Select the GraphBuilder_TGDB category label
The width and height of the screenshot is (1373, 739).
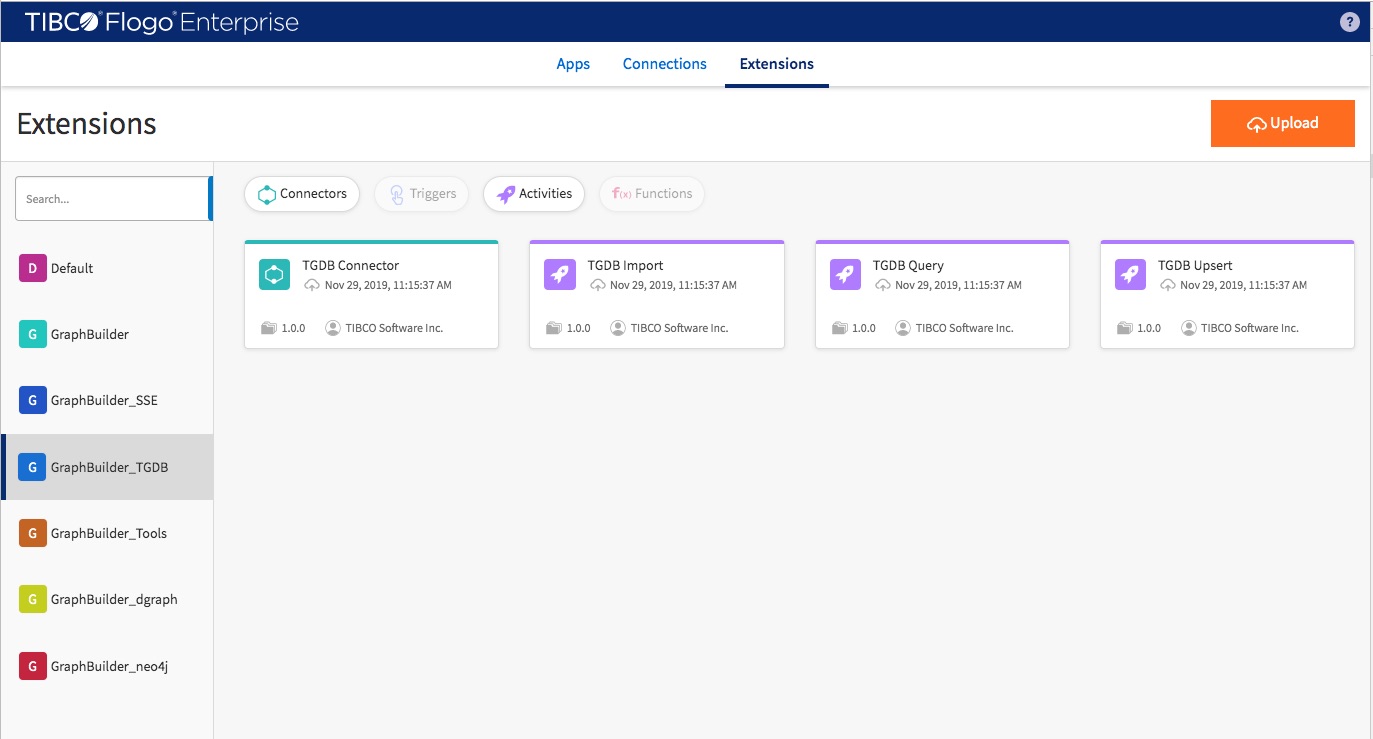(109, 467)
